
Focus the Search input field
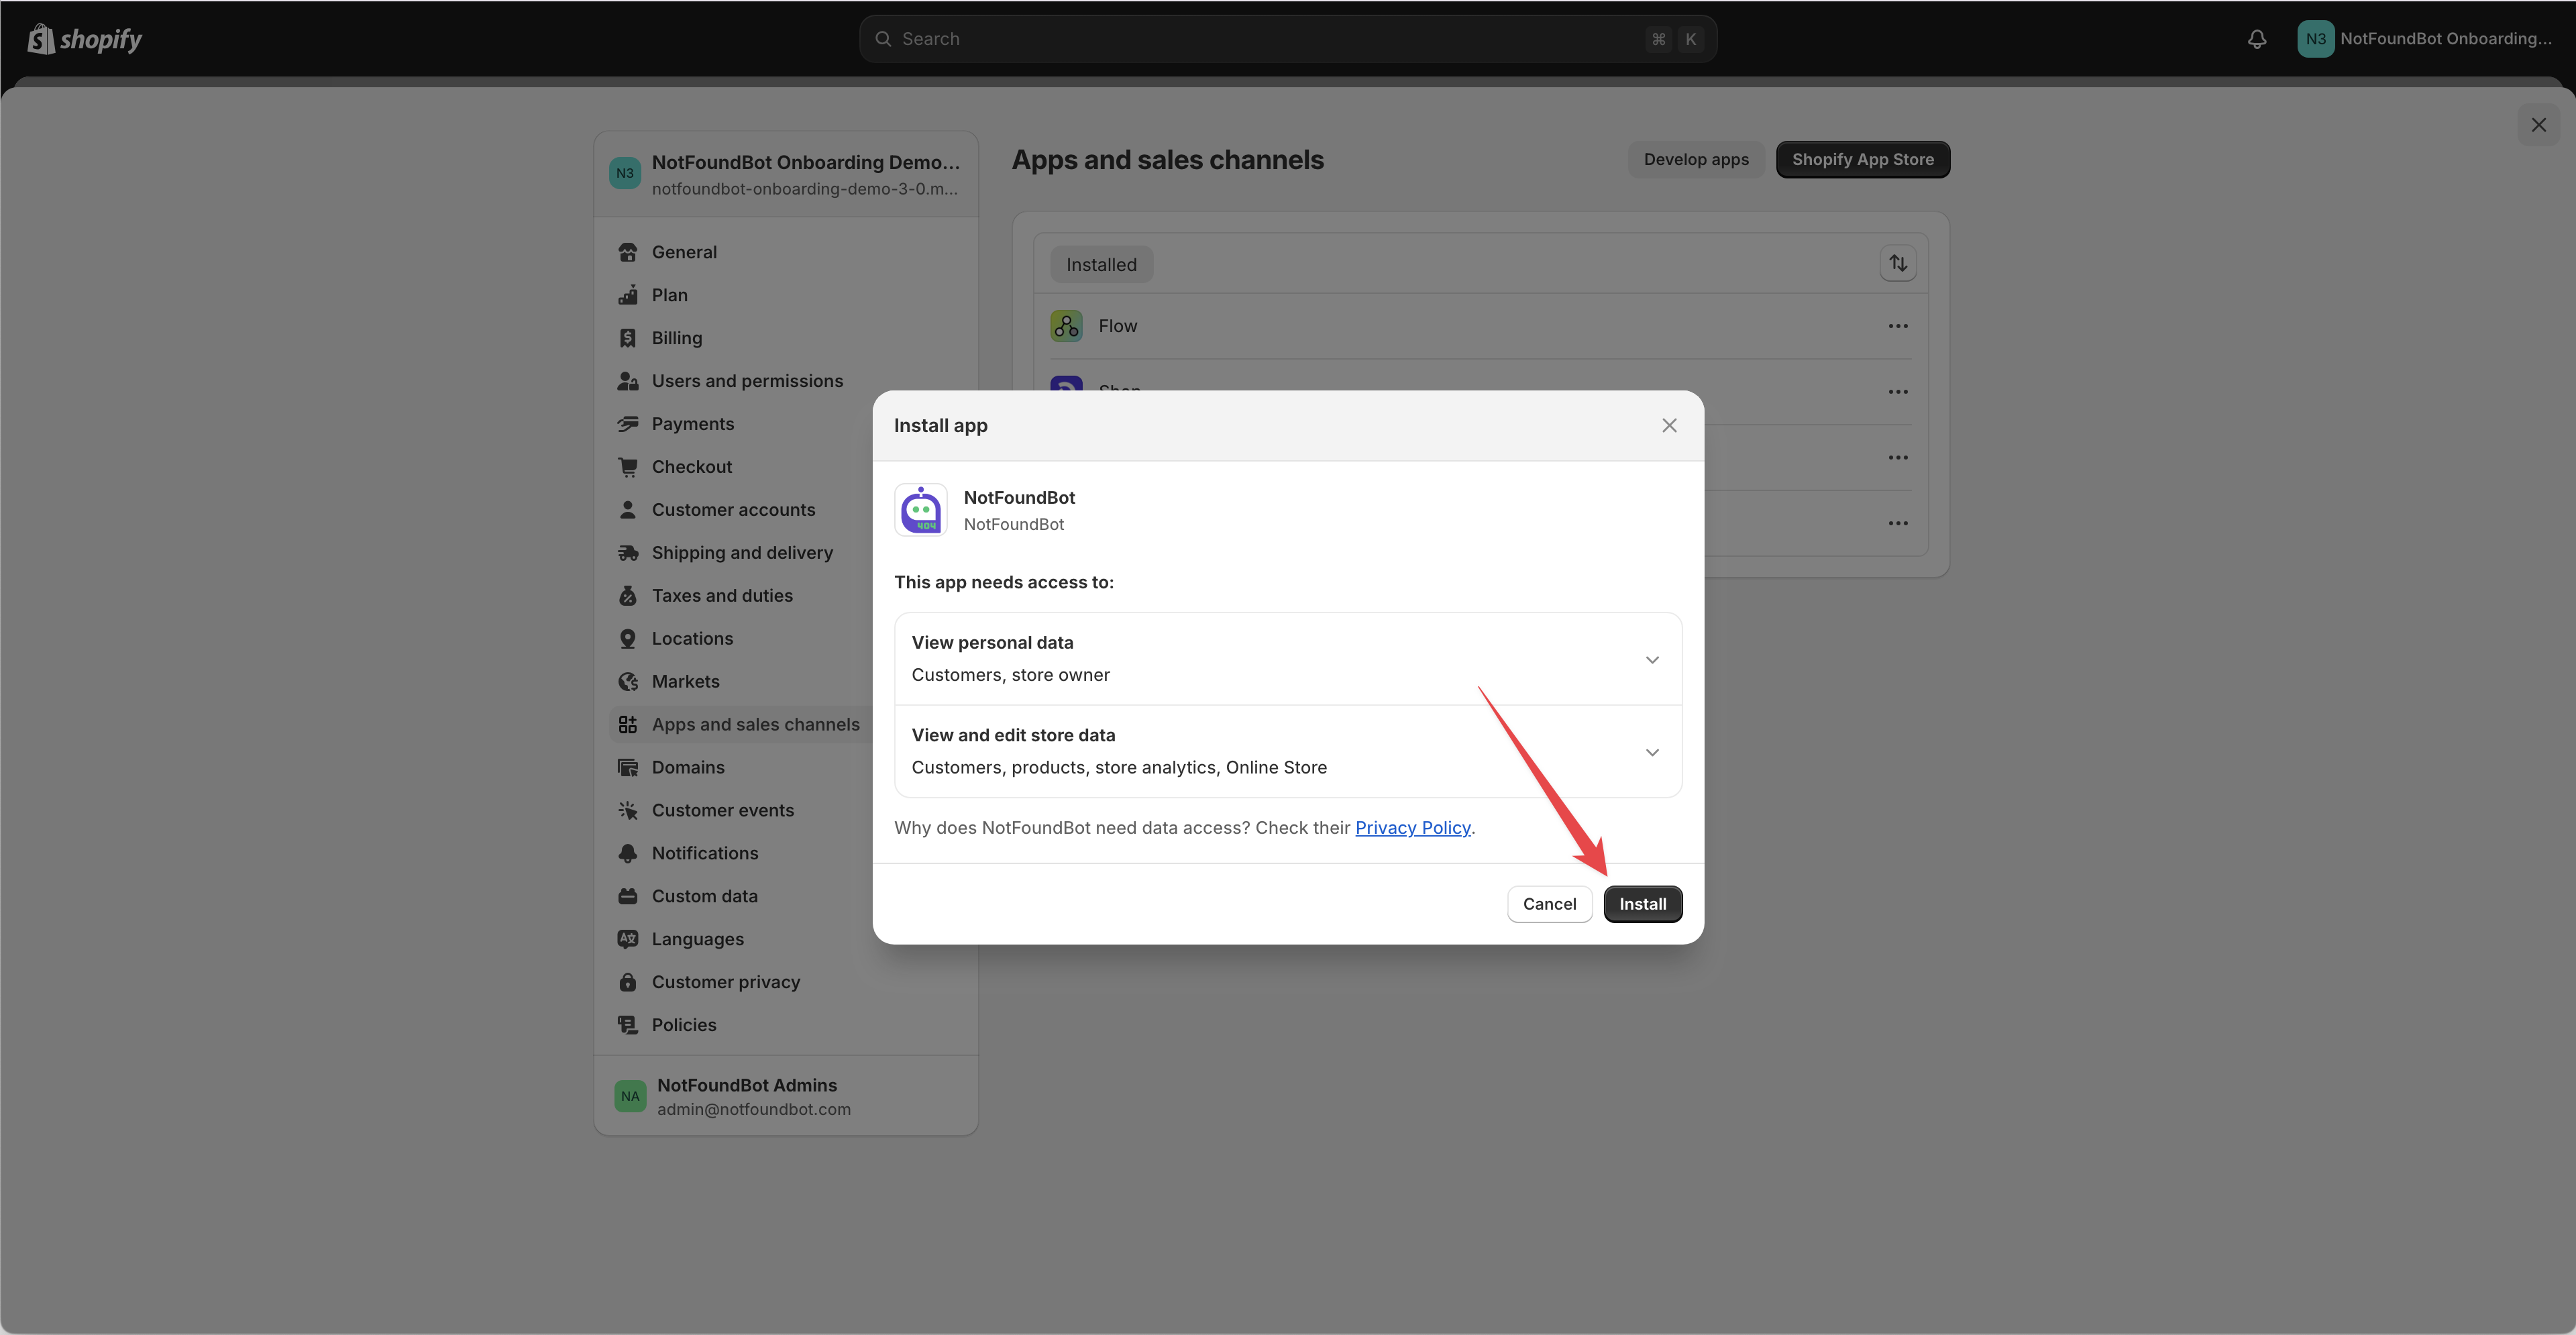pyautogui.click(x=1288, y=39)
